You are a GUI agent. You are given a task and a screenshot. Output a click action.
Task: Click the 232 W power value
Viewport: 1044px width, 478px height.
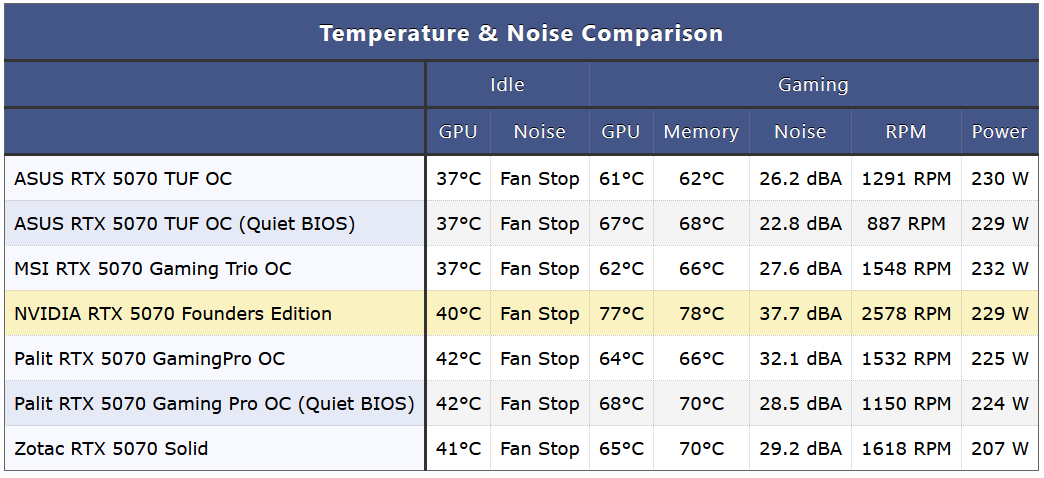(999, 269)
